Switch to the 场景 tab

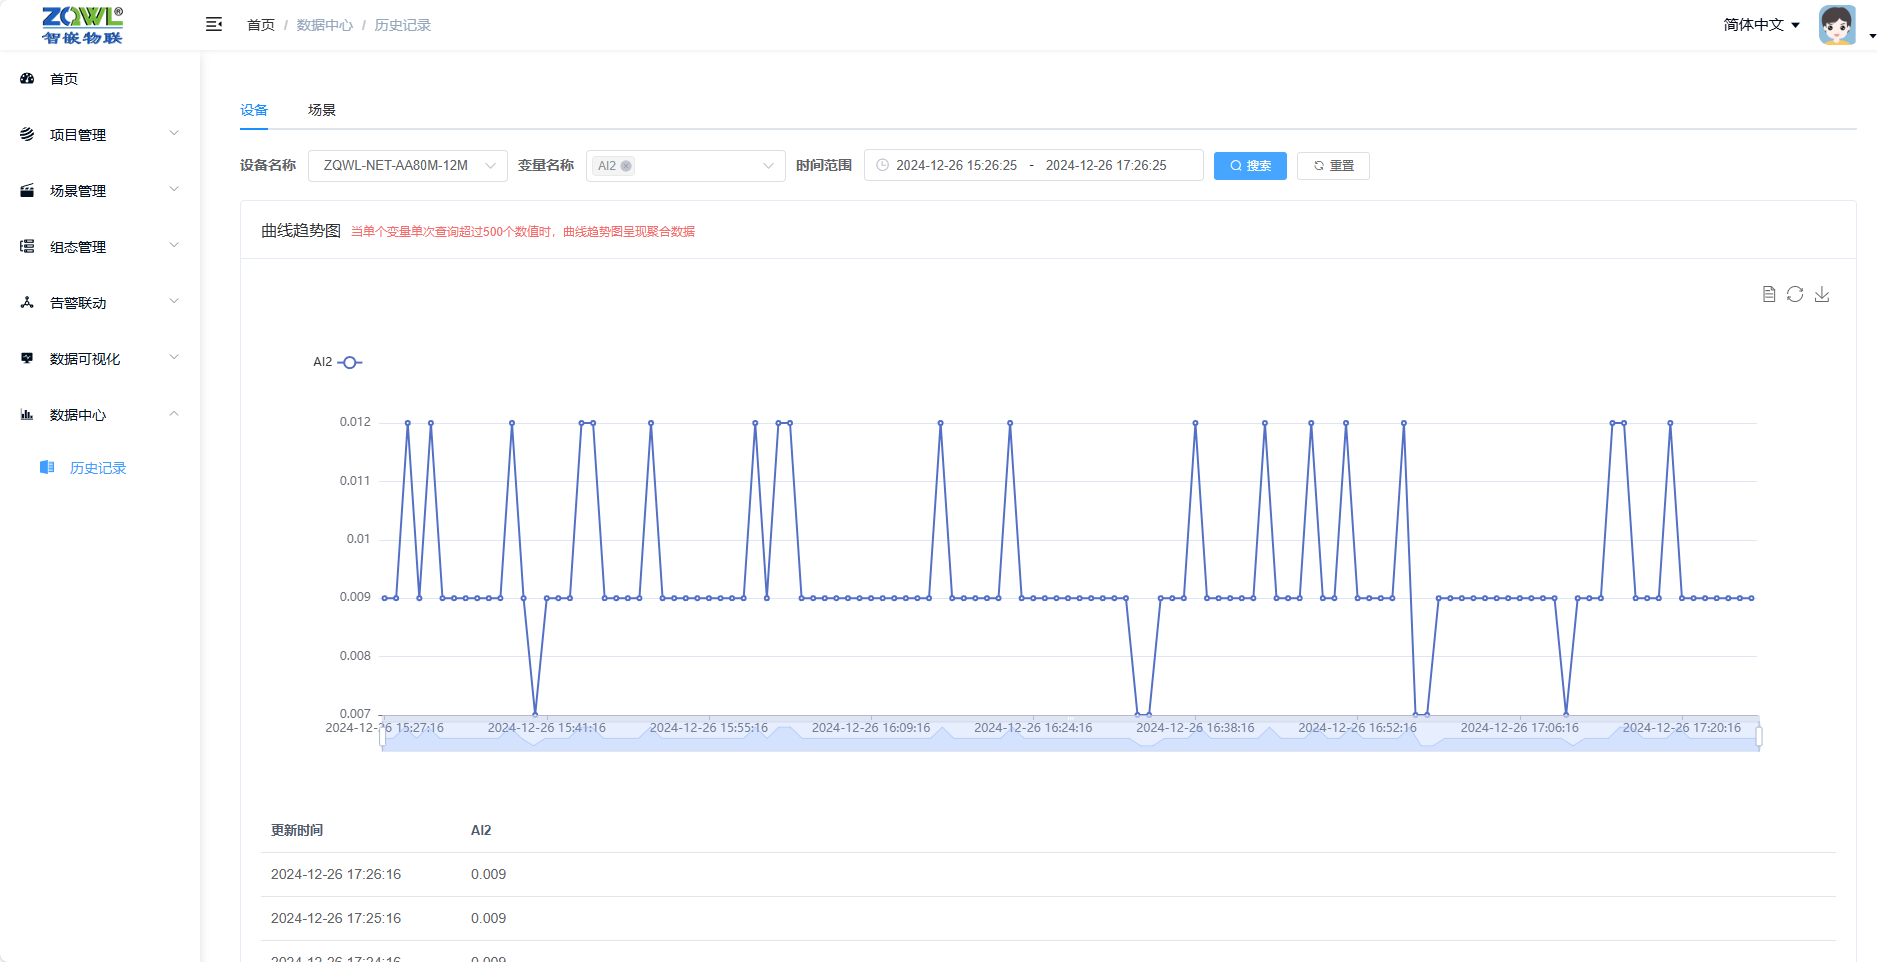click(x=321, y=110)
